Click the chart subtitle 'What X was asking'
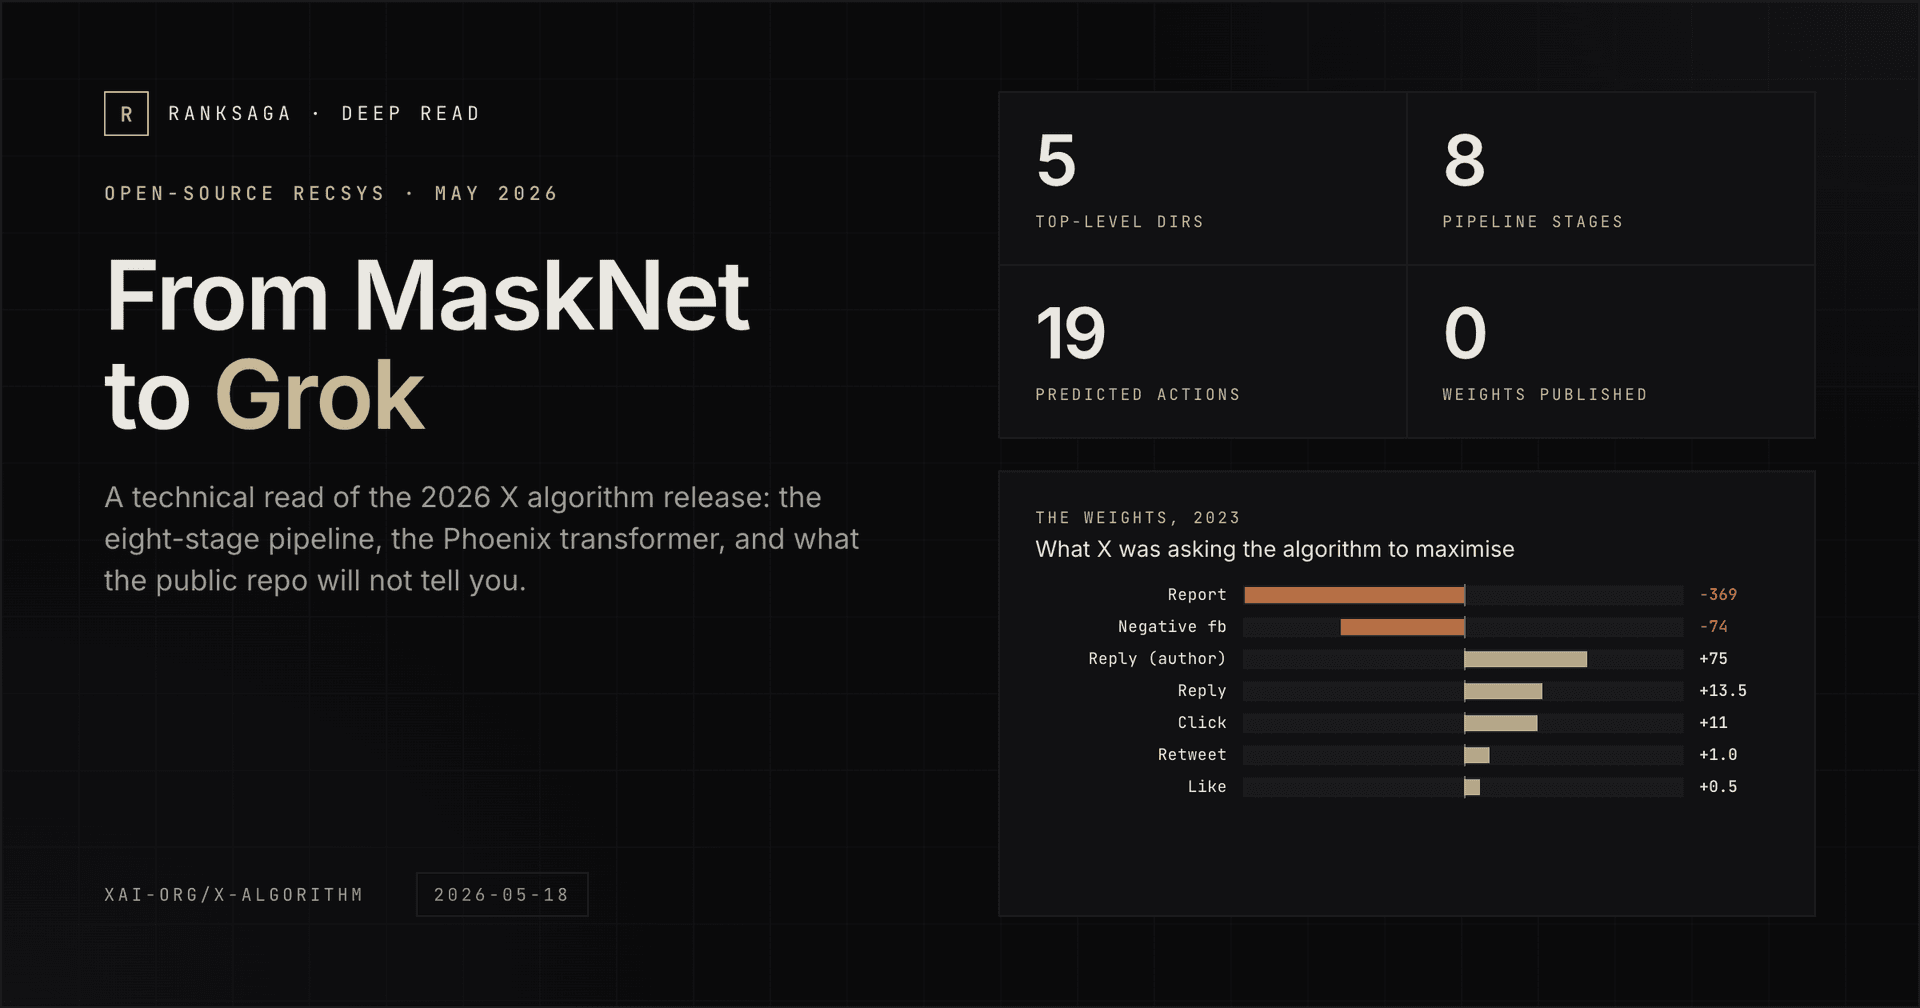1920x1008 pixels. (x=1275, y=549)
